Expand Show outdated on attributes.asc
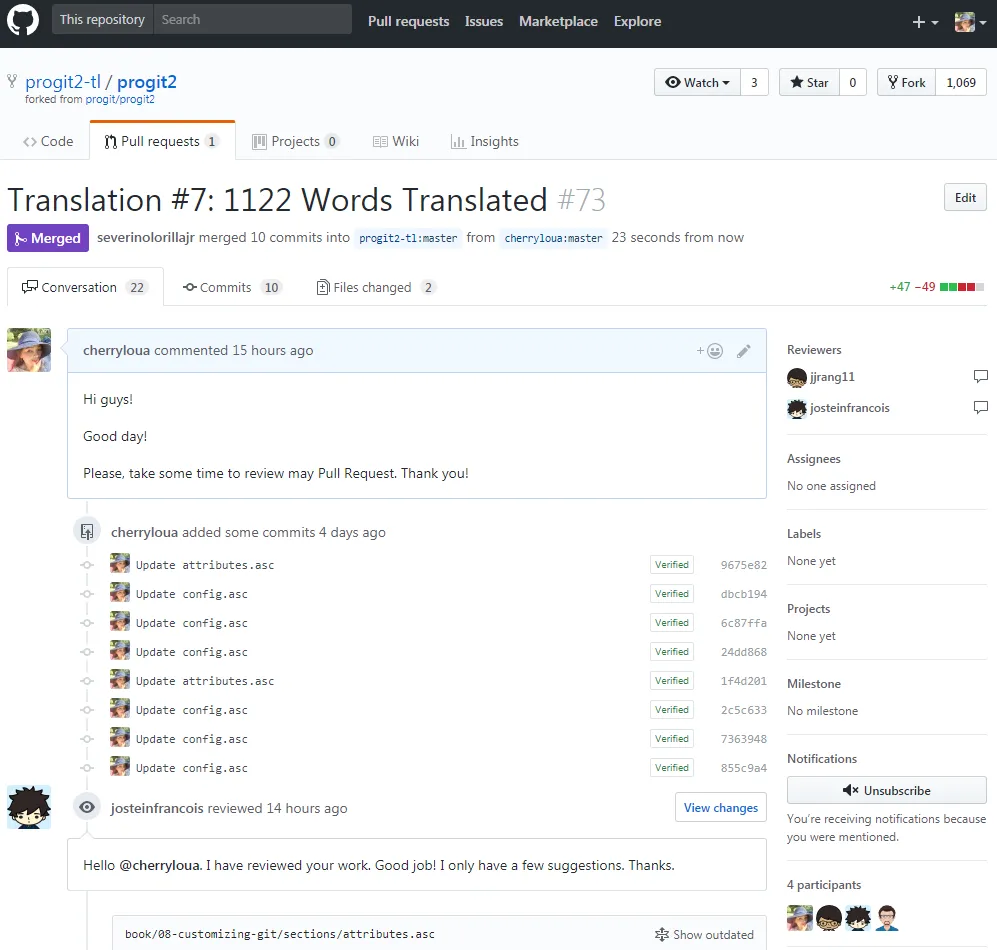 click(704, 934)
